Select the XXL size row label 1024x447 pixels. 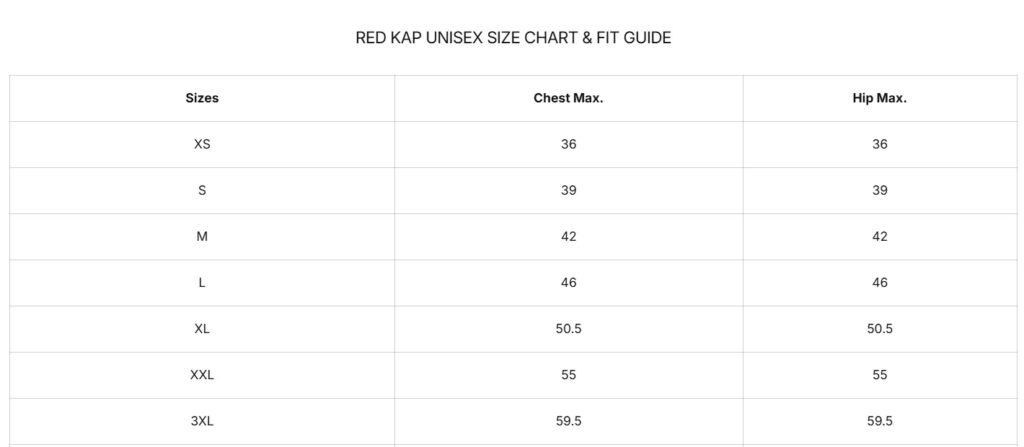[x=202, y=375]
